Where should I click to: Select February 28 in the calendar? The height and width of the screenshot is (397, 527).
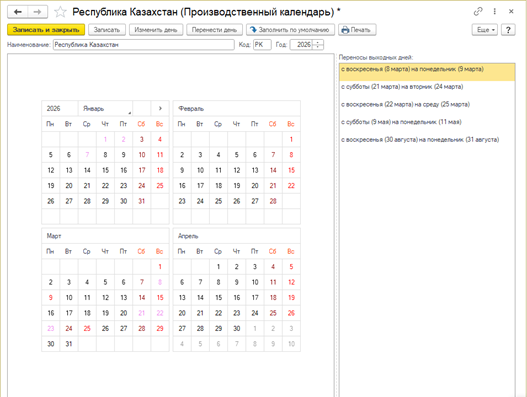coord(273,201)
